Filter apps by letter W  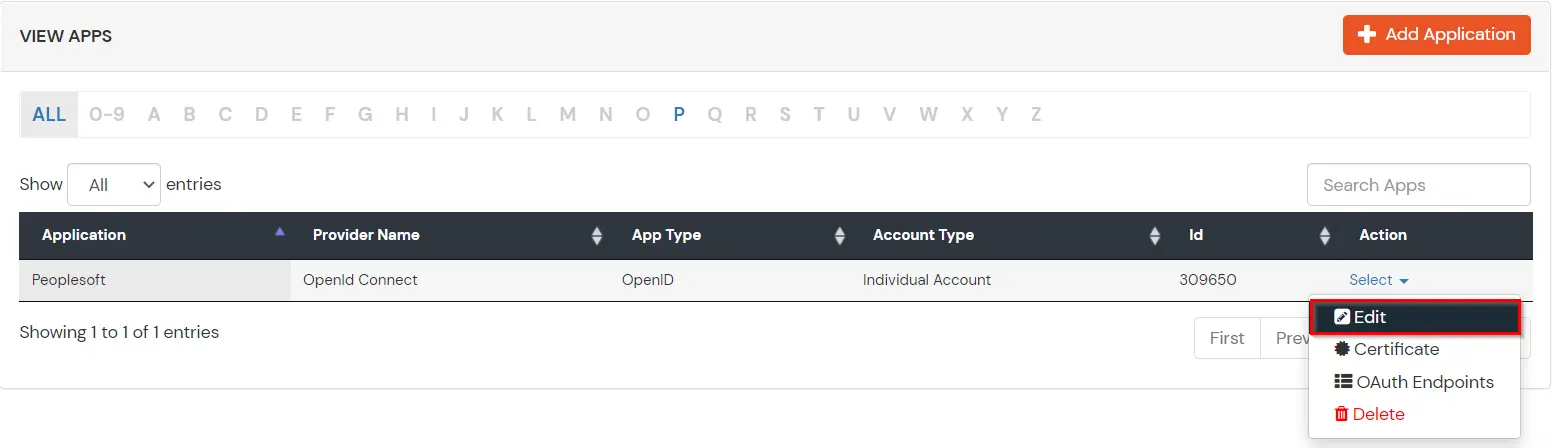tap(929, 114)
